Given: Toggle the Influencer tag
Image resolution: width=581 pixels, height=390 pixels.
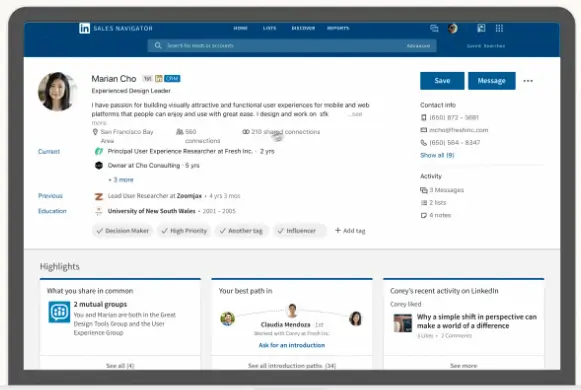Looking at the screenshot, I should (300, 231).
